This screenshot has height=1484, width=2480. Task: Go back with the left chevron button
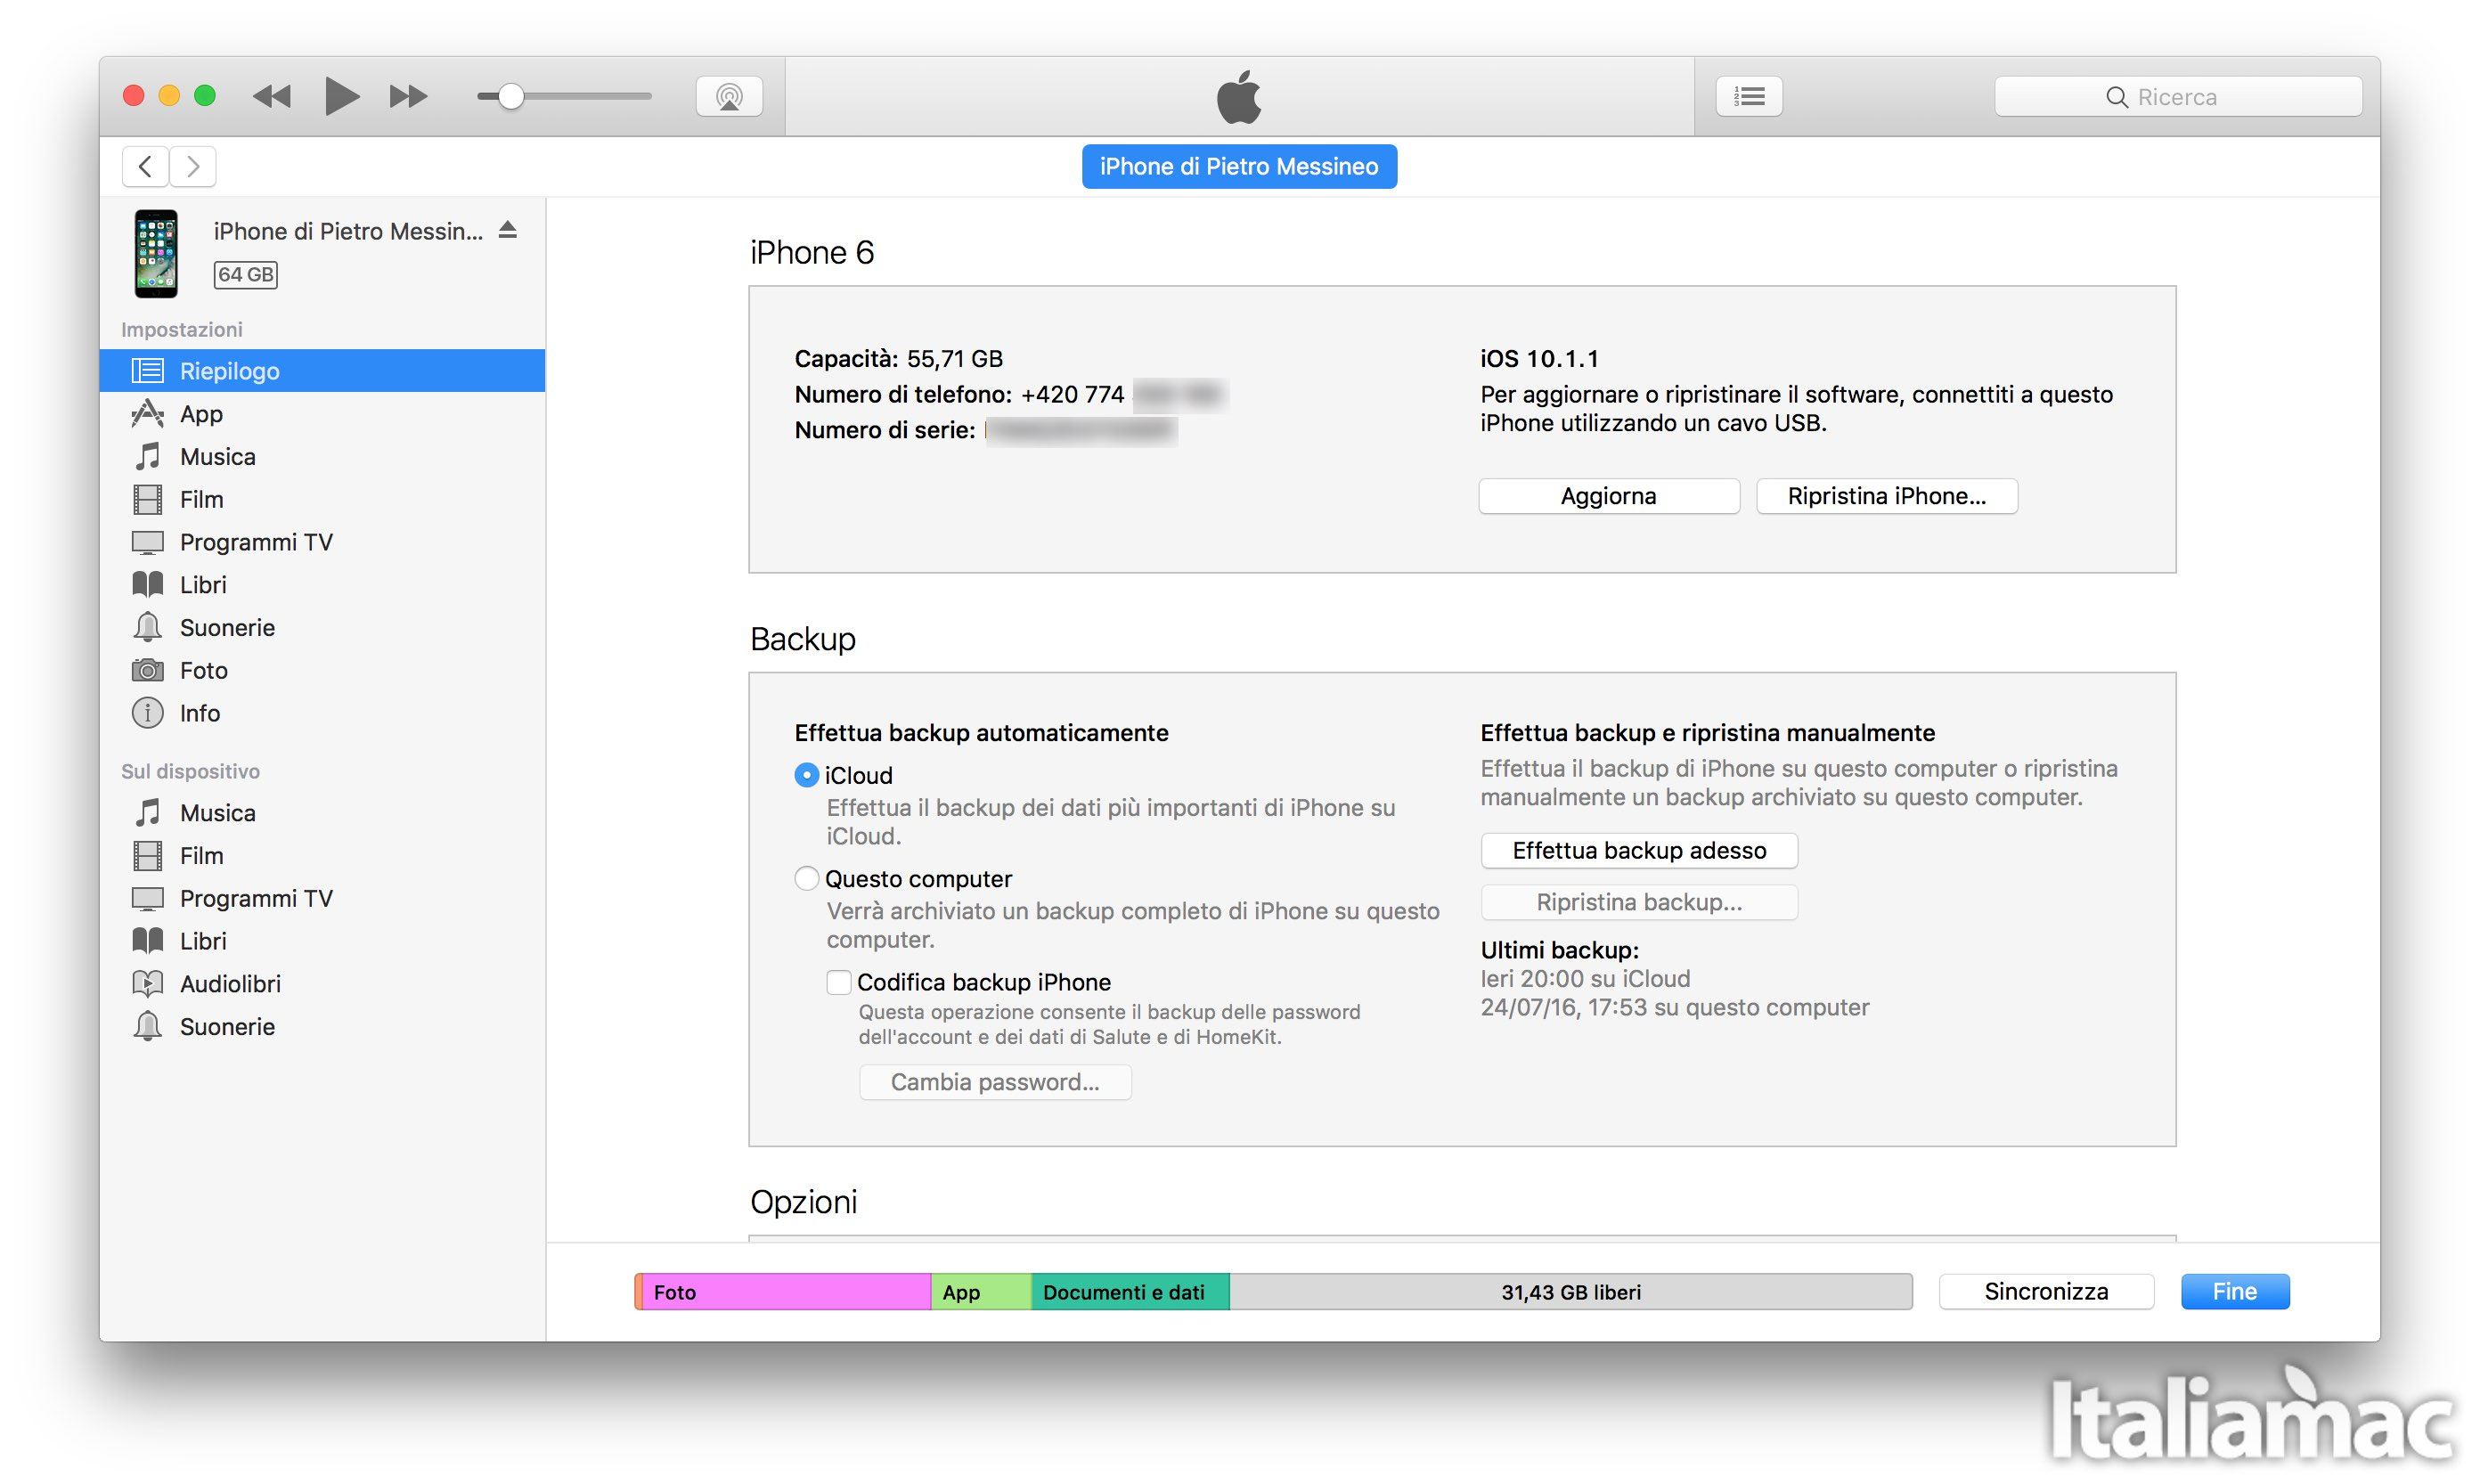[145, 166]
